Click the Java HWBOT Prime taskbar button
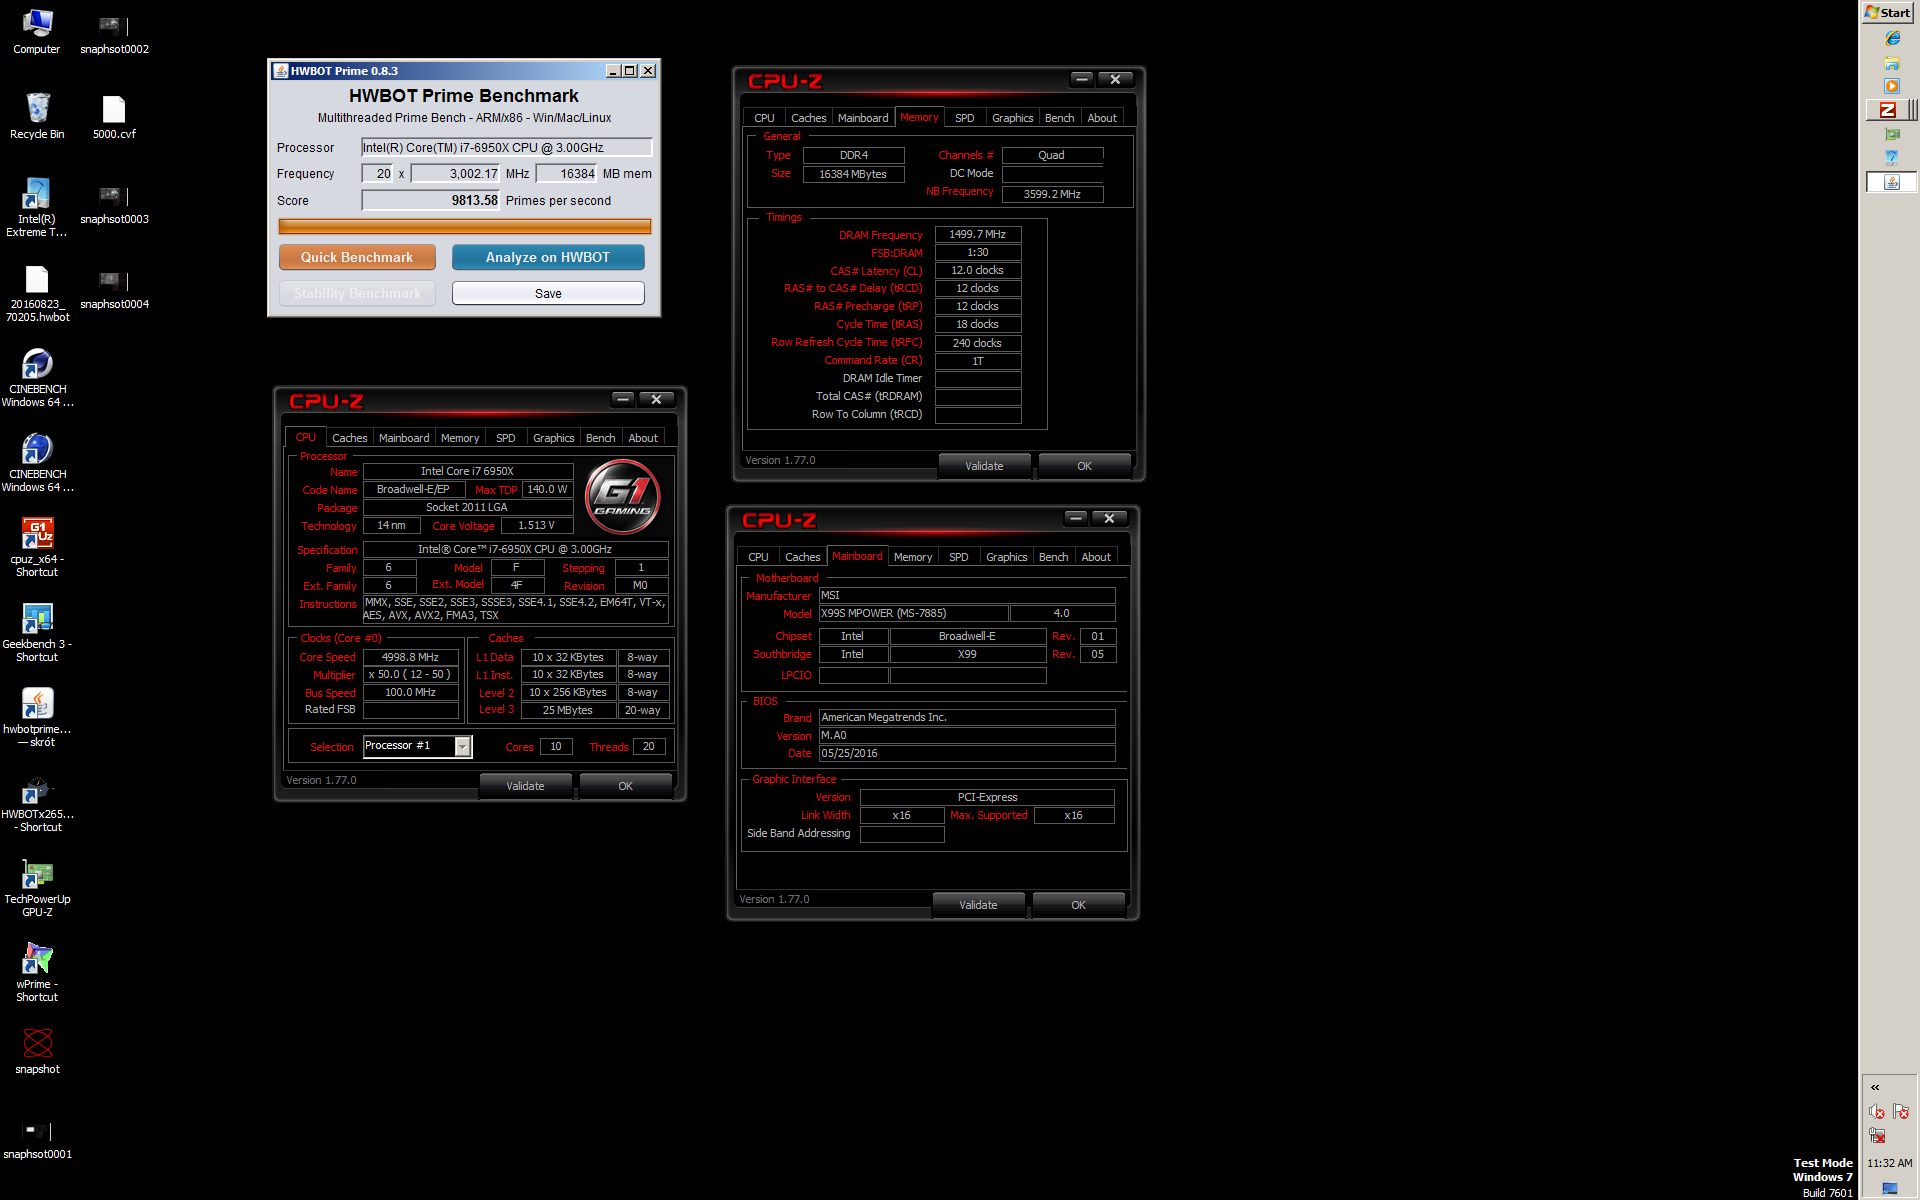 point(1891,182)
